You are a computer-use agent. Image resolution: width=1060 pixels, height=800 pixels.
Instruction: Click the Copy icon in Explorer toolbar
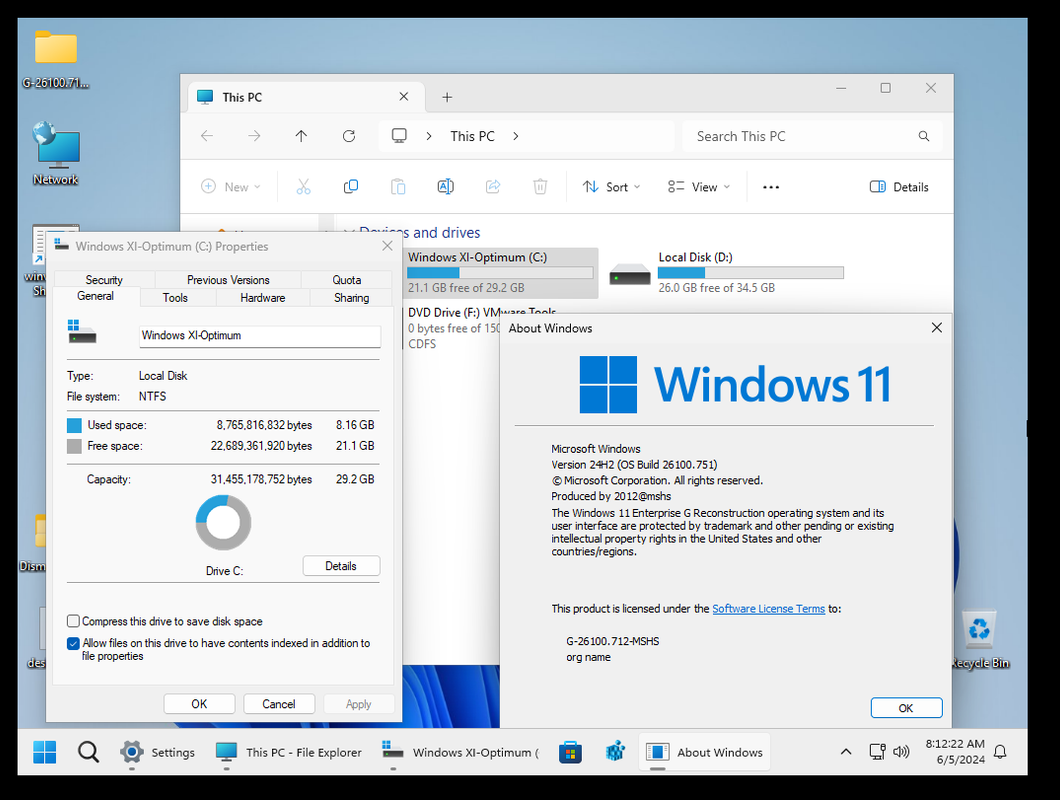coord(350,187)
